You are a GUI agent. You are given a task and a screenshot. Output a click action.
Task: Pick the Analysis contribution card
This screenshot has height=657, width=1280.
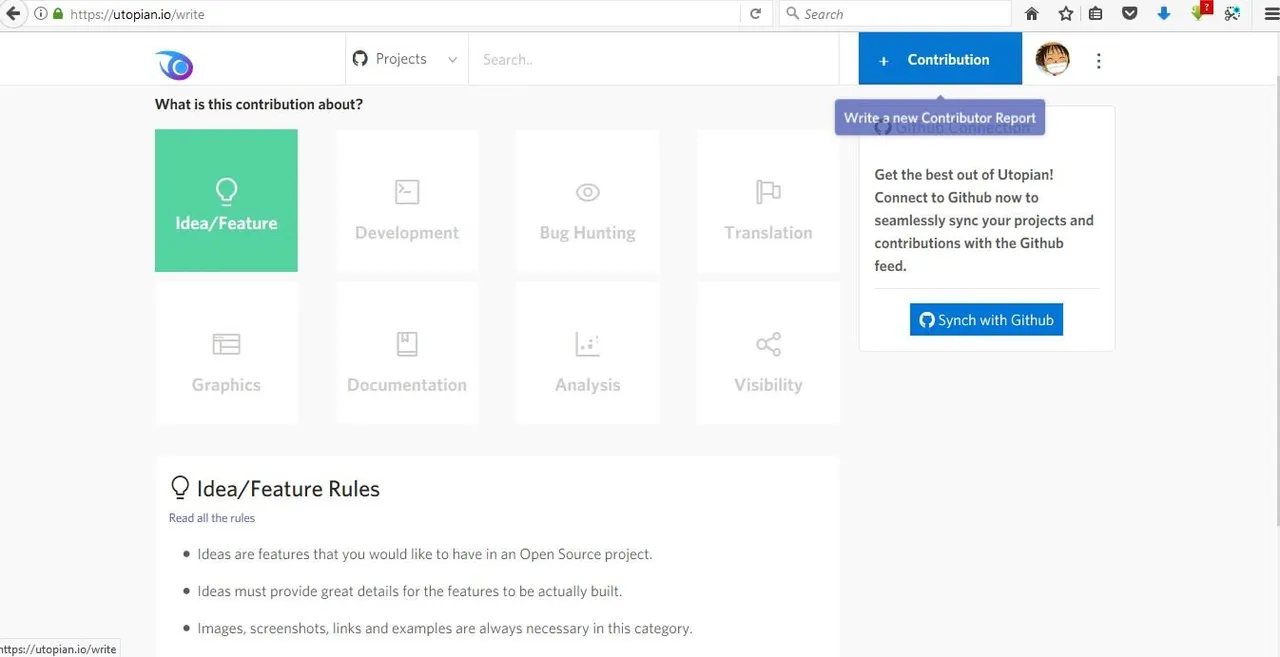pyautogui.click(x=587, y=353)
